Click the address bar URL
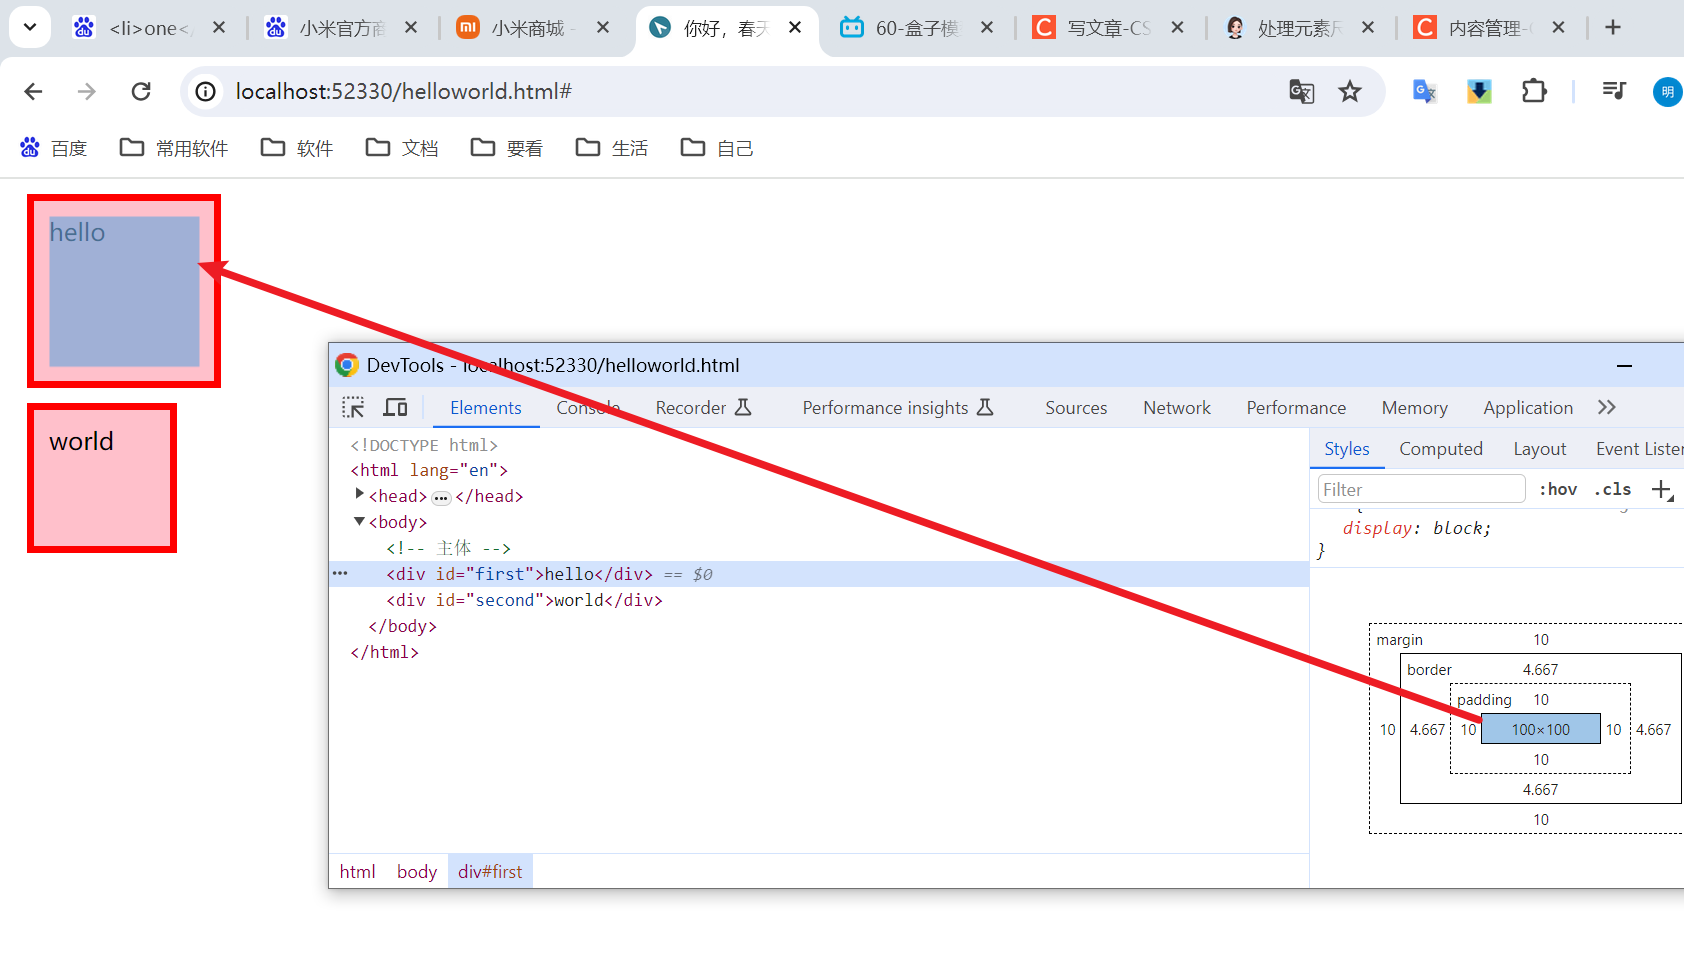Image resolution: width=1684 pixels, height=954 pixels. point(404,92)
